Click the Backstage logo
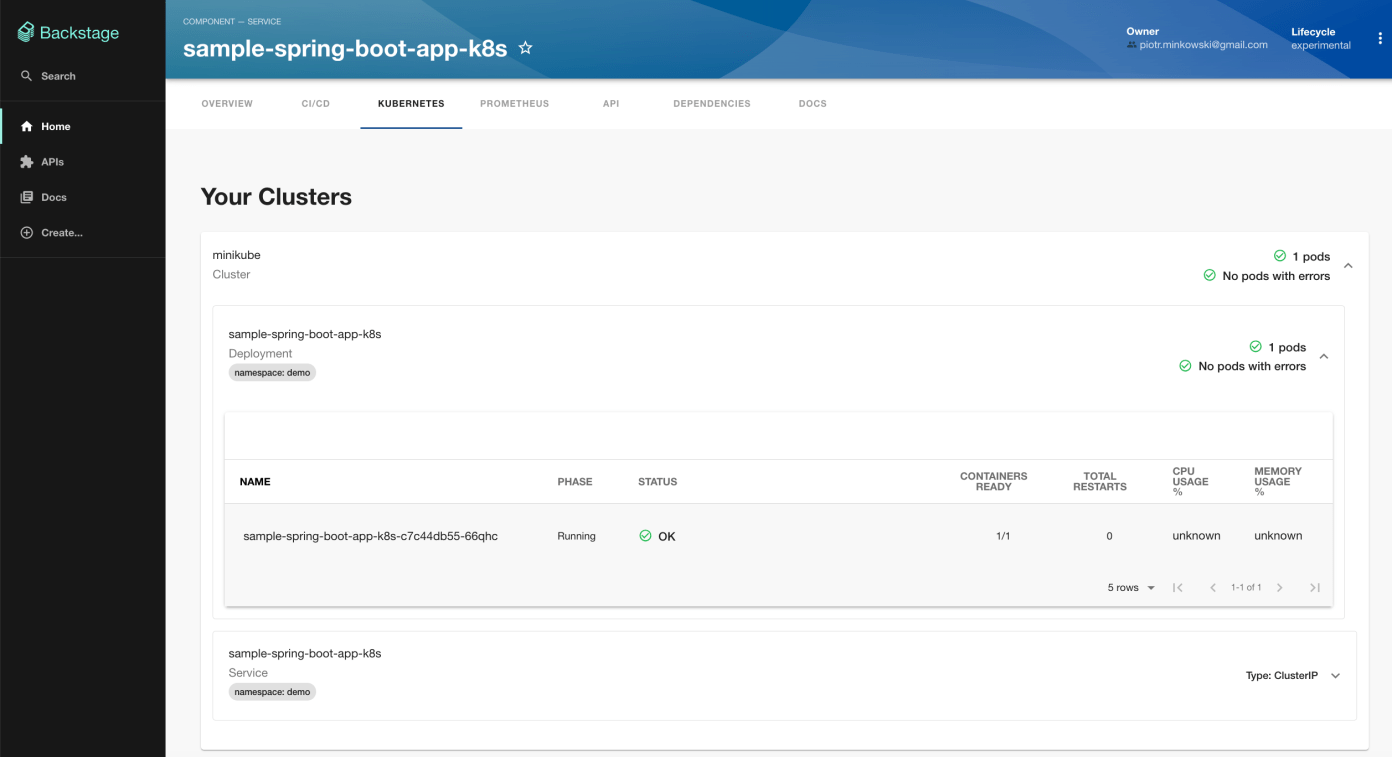1392x757 pixels. [68, 33]
